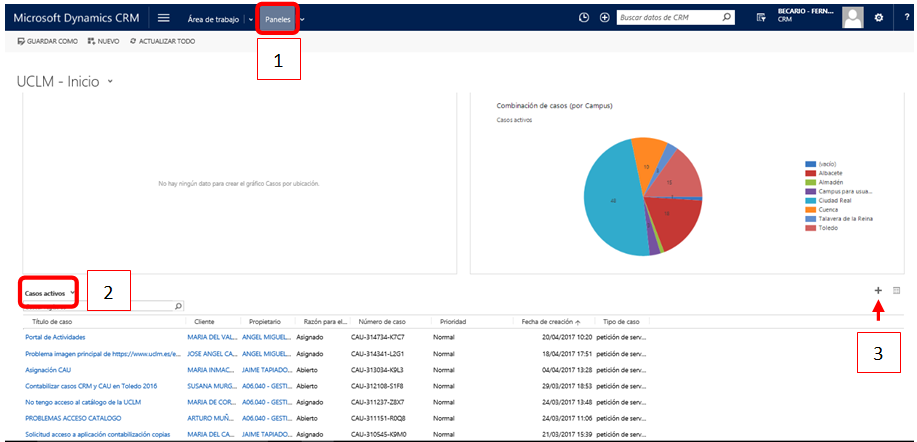Click Área de trabajo in navigation bar
Screen dimensions: 917x442
(215, 19)
